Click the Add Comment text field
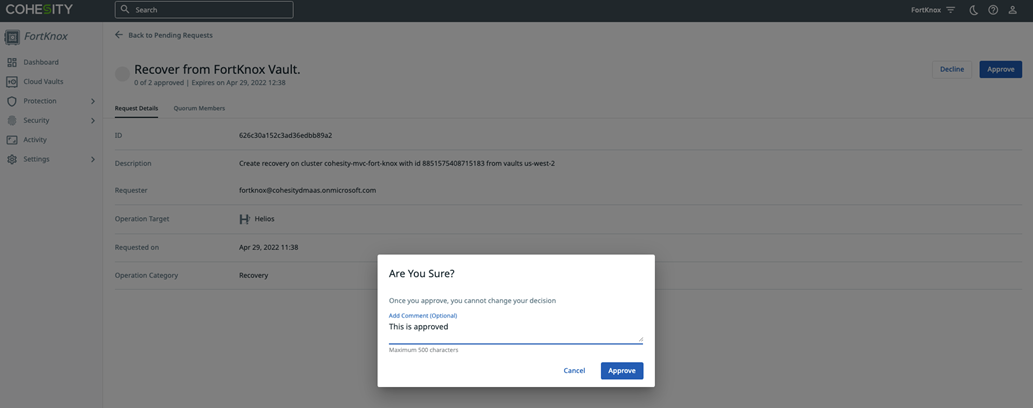The image size is (1033, 408). 516,331
